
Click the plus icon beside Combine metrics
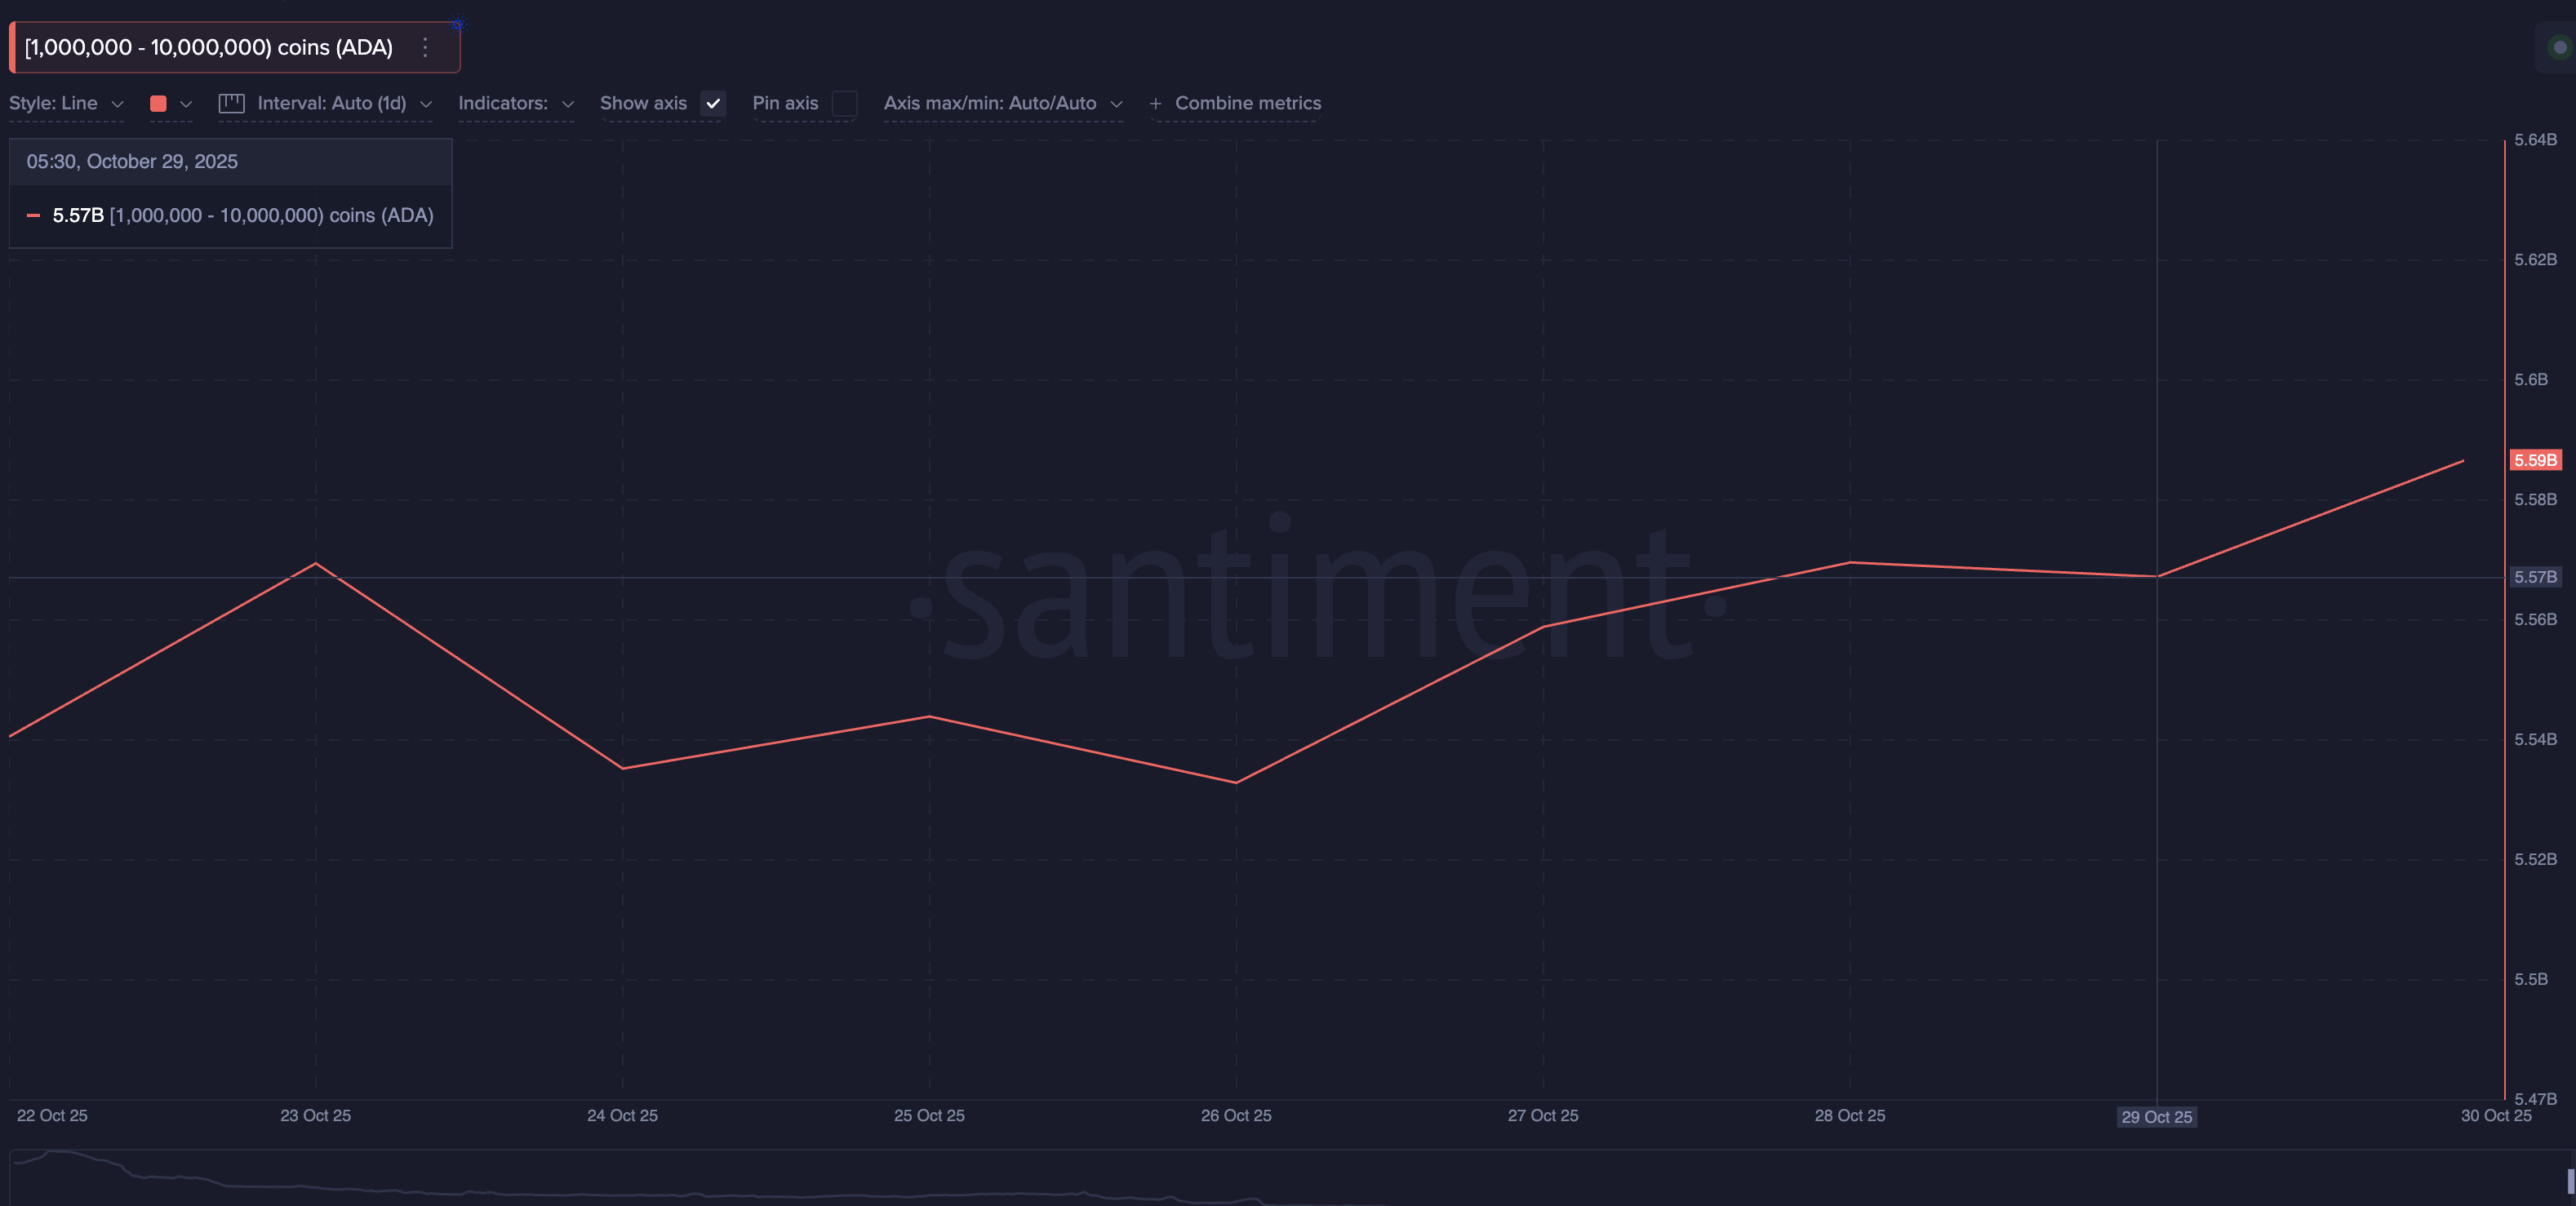[1157, 103]
